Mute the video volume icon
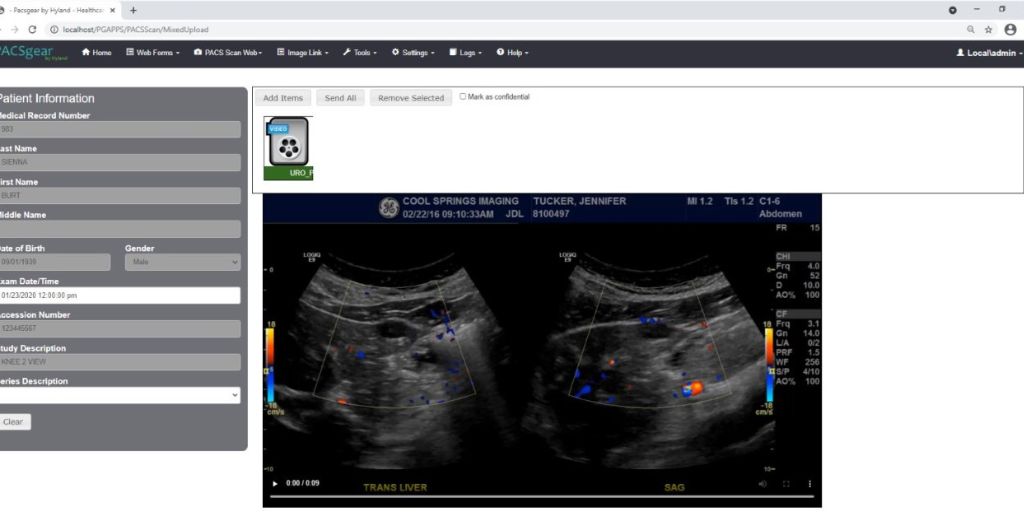The width and height of the screenshot is (1024, 512). 762,484
